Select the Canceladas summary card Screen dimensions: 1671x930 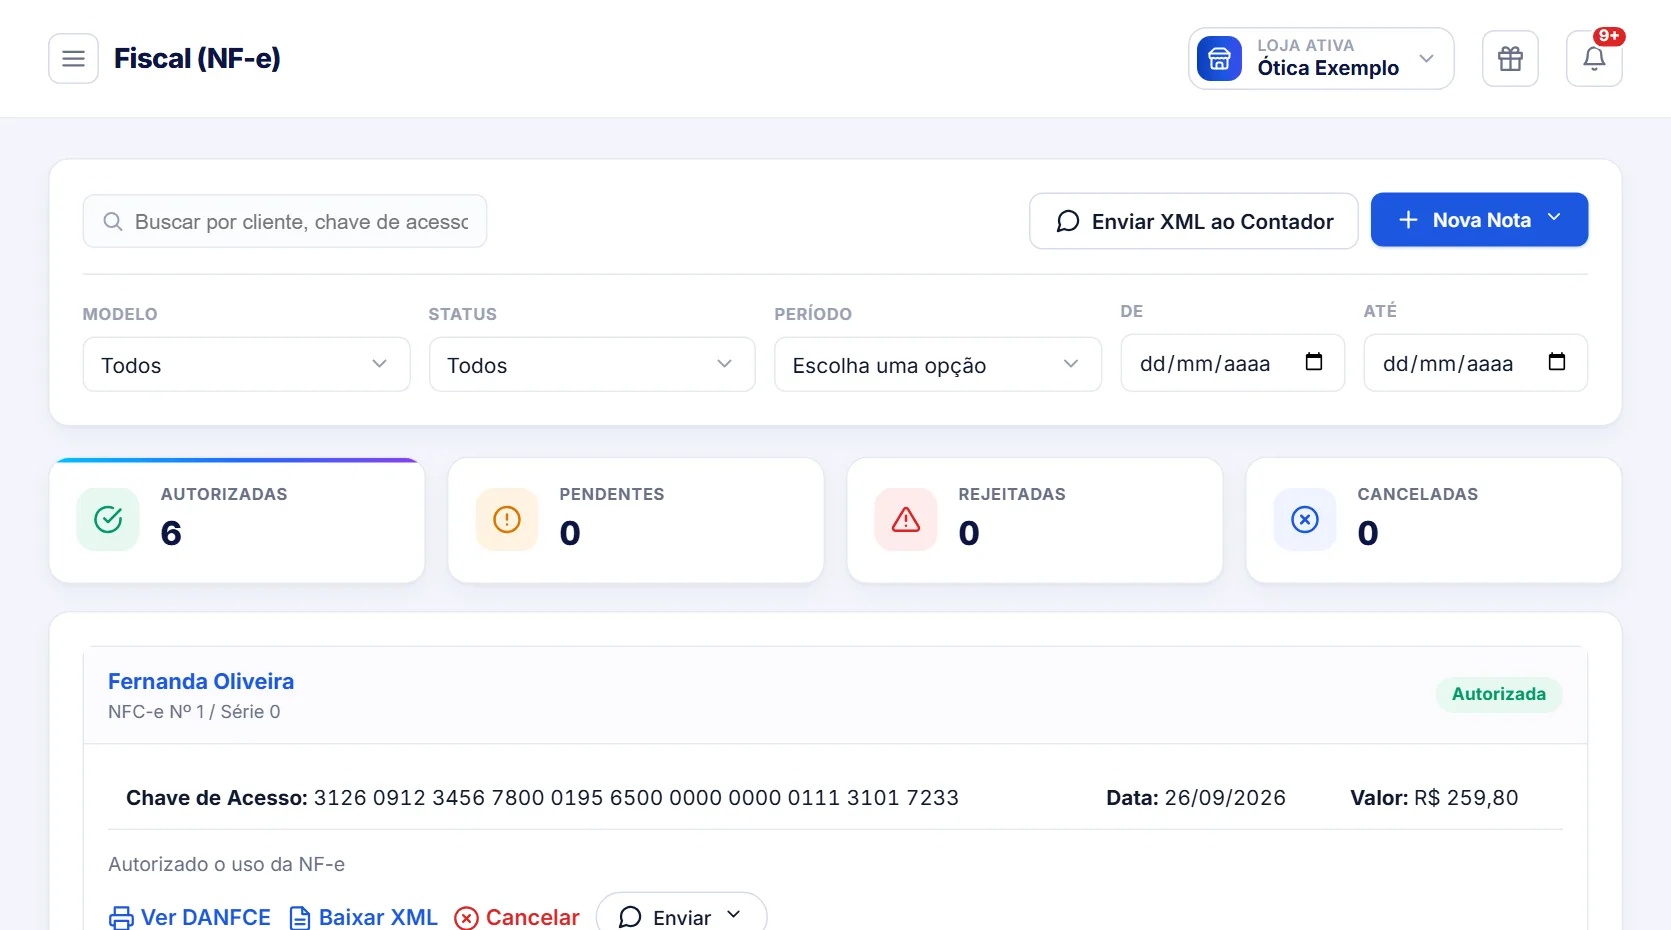[x=1434, y=520]
